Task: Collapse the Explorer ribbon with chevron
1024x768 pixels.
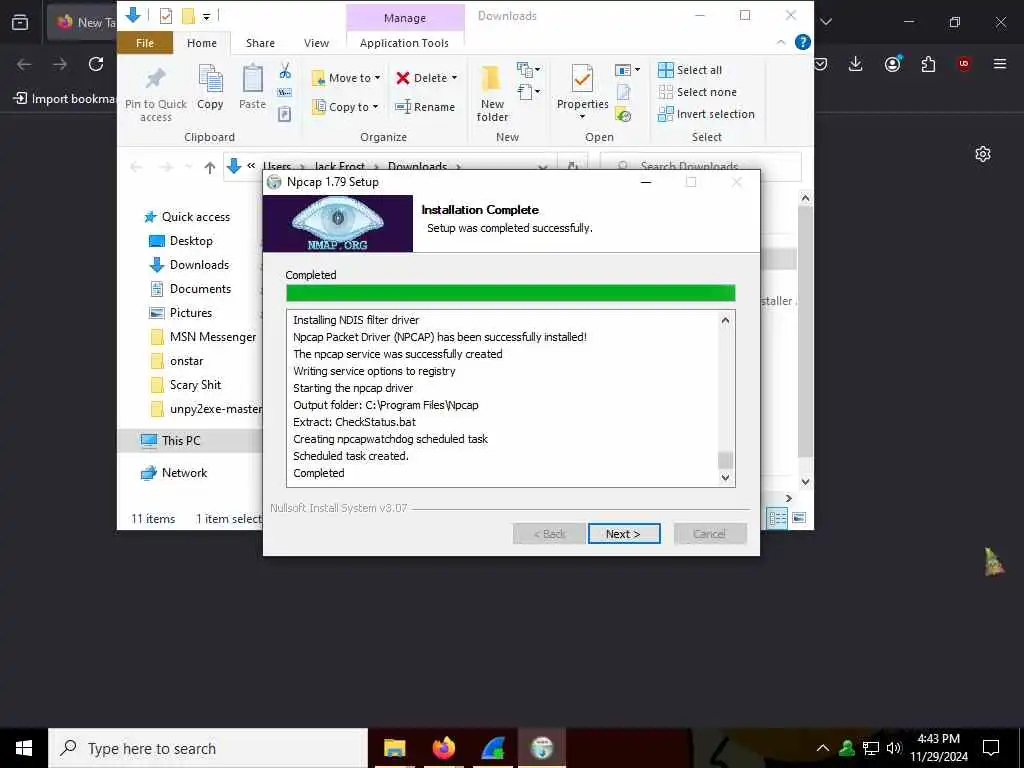Action: pos(781,42)
